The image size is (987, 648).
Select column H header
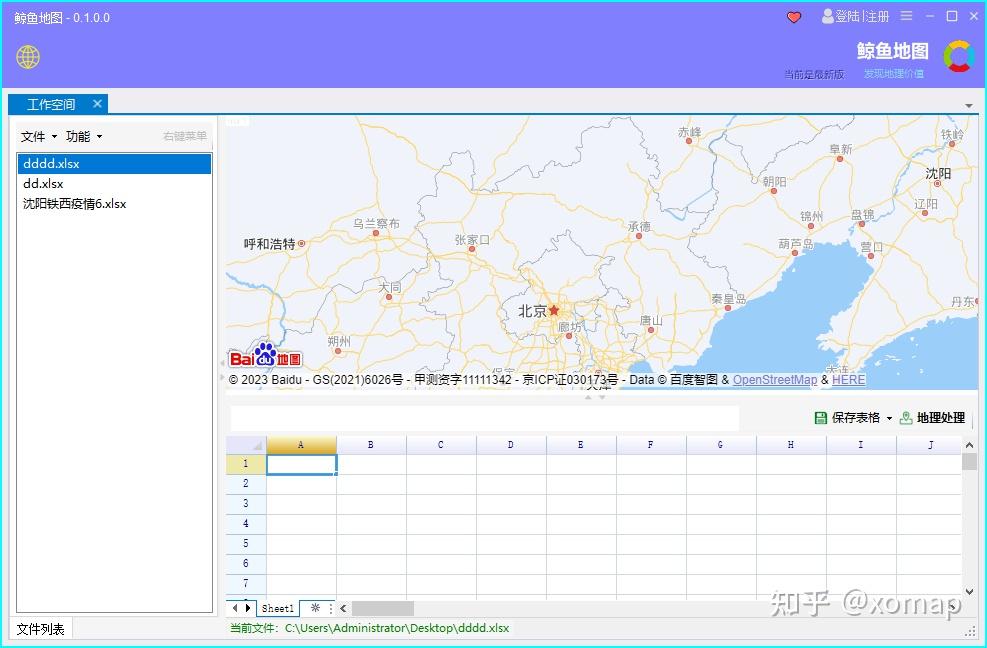791,445
